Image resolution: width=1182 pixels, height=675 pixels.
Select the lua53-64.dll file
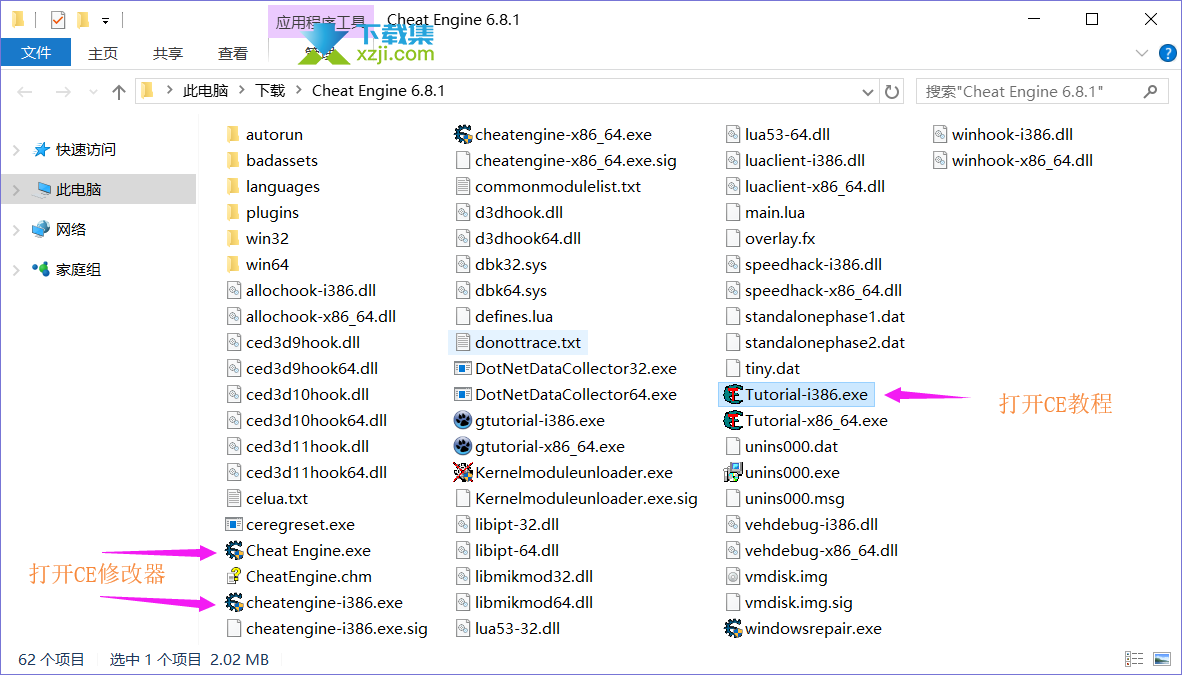777,134
